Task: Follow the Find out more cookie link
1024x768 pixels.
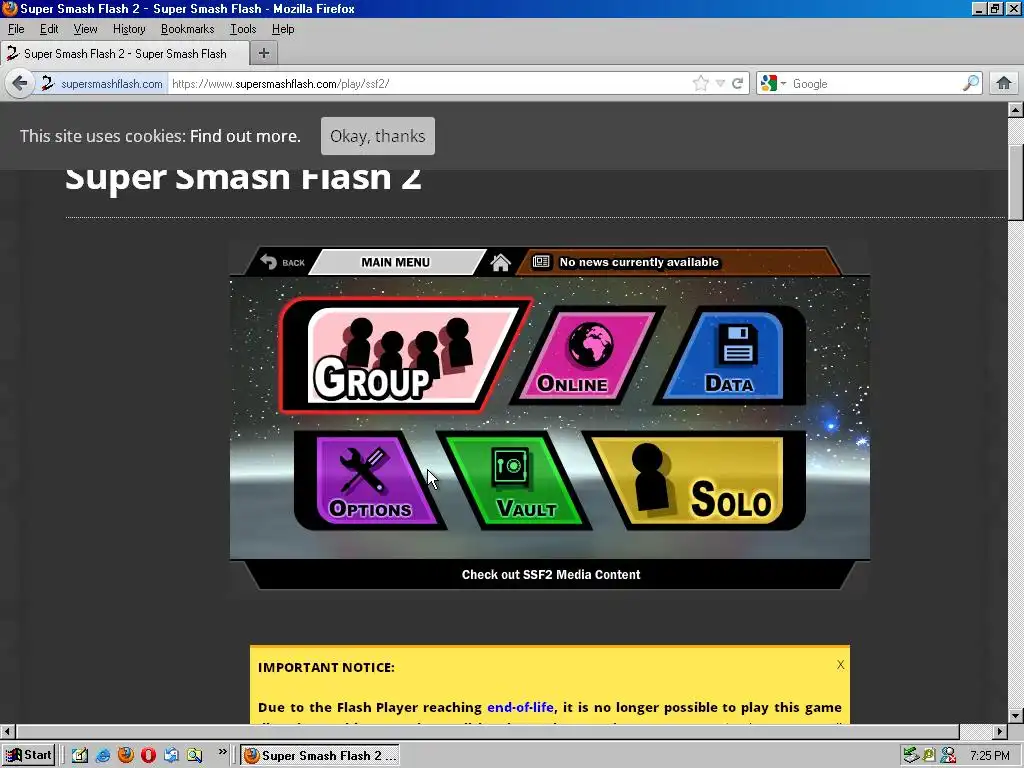Action: pyautogui.click(x=245, y=136)
